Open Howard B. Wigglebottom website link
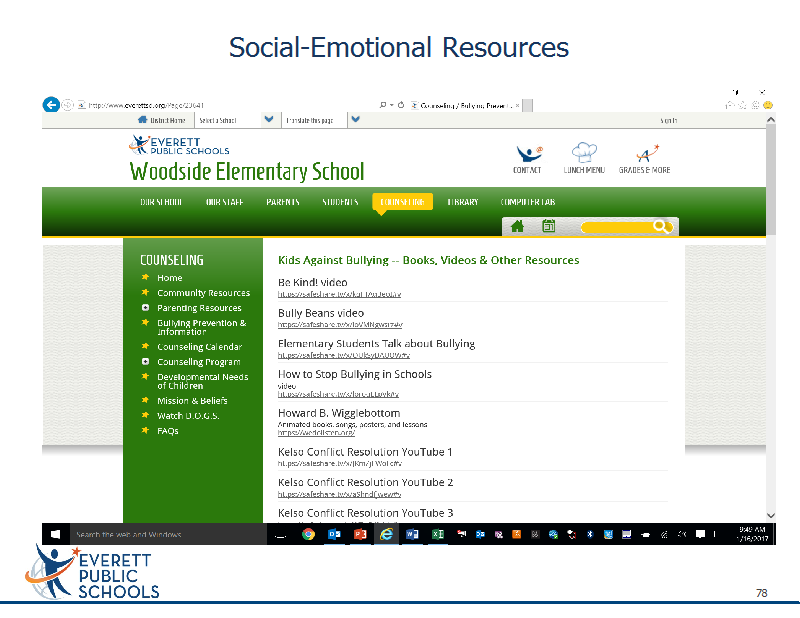 [x=316, y=432]
